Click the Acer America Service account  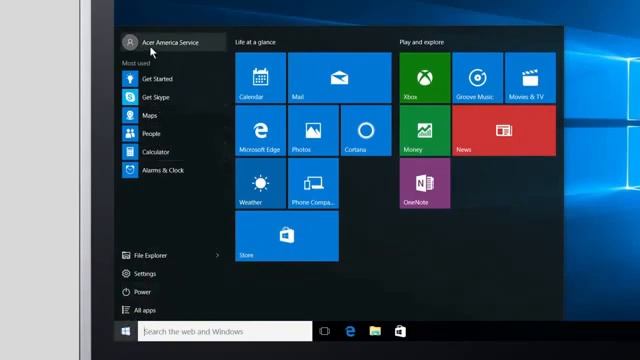[173, 42]
